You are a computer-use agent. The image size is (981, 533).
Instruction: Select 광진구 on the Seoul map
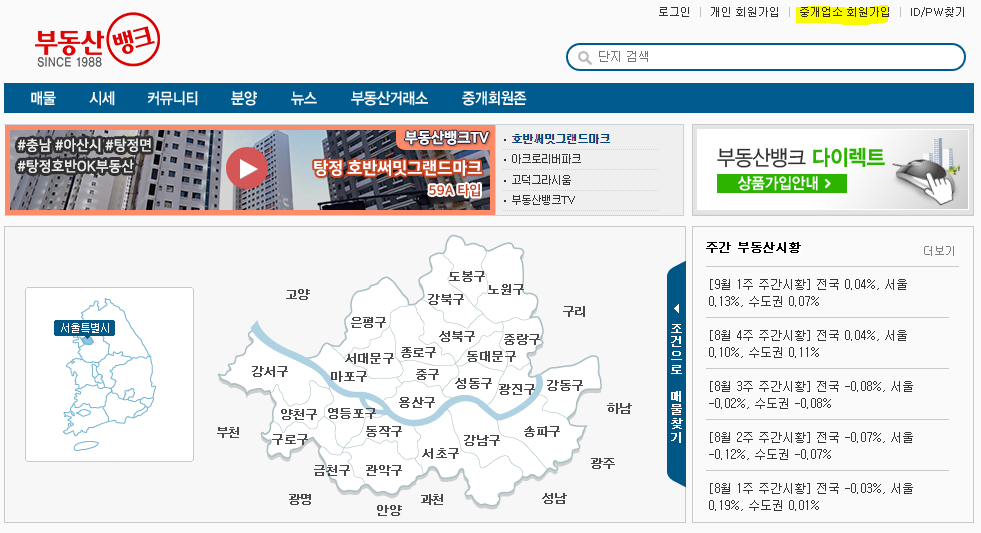point(517,389)
